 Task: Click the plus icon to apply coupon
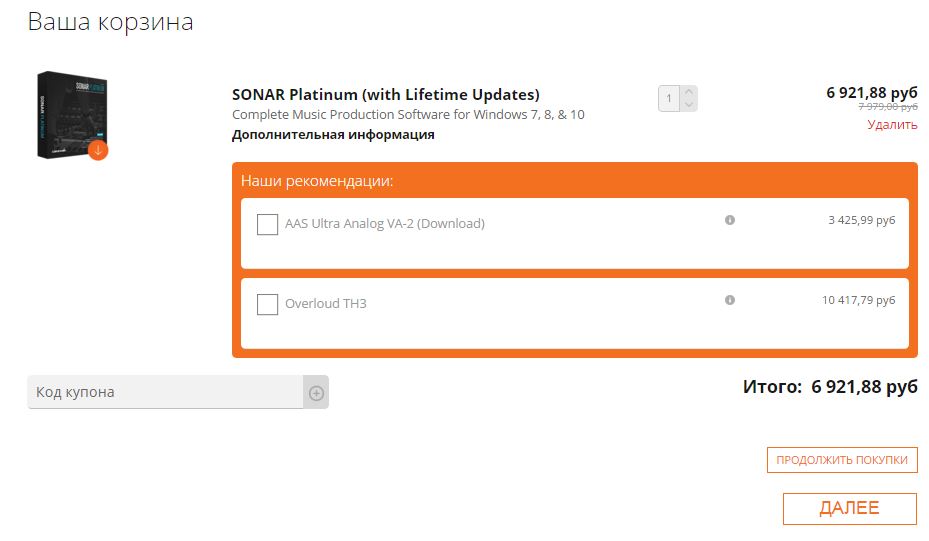[x=316, y=392]
